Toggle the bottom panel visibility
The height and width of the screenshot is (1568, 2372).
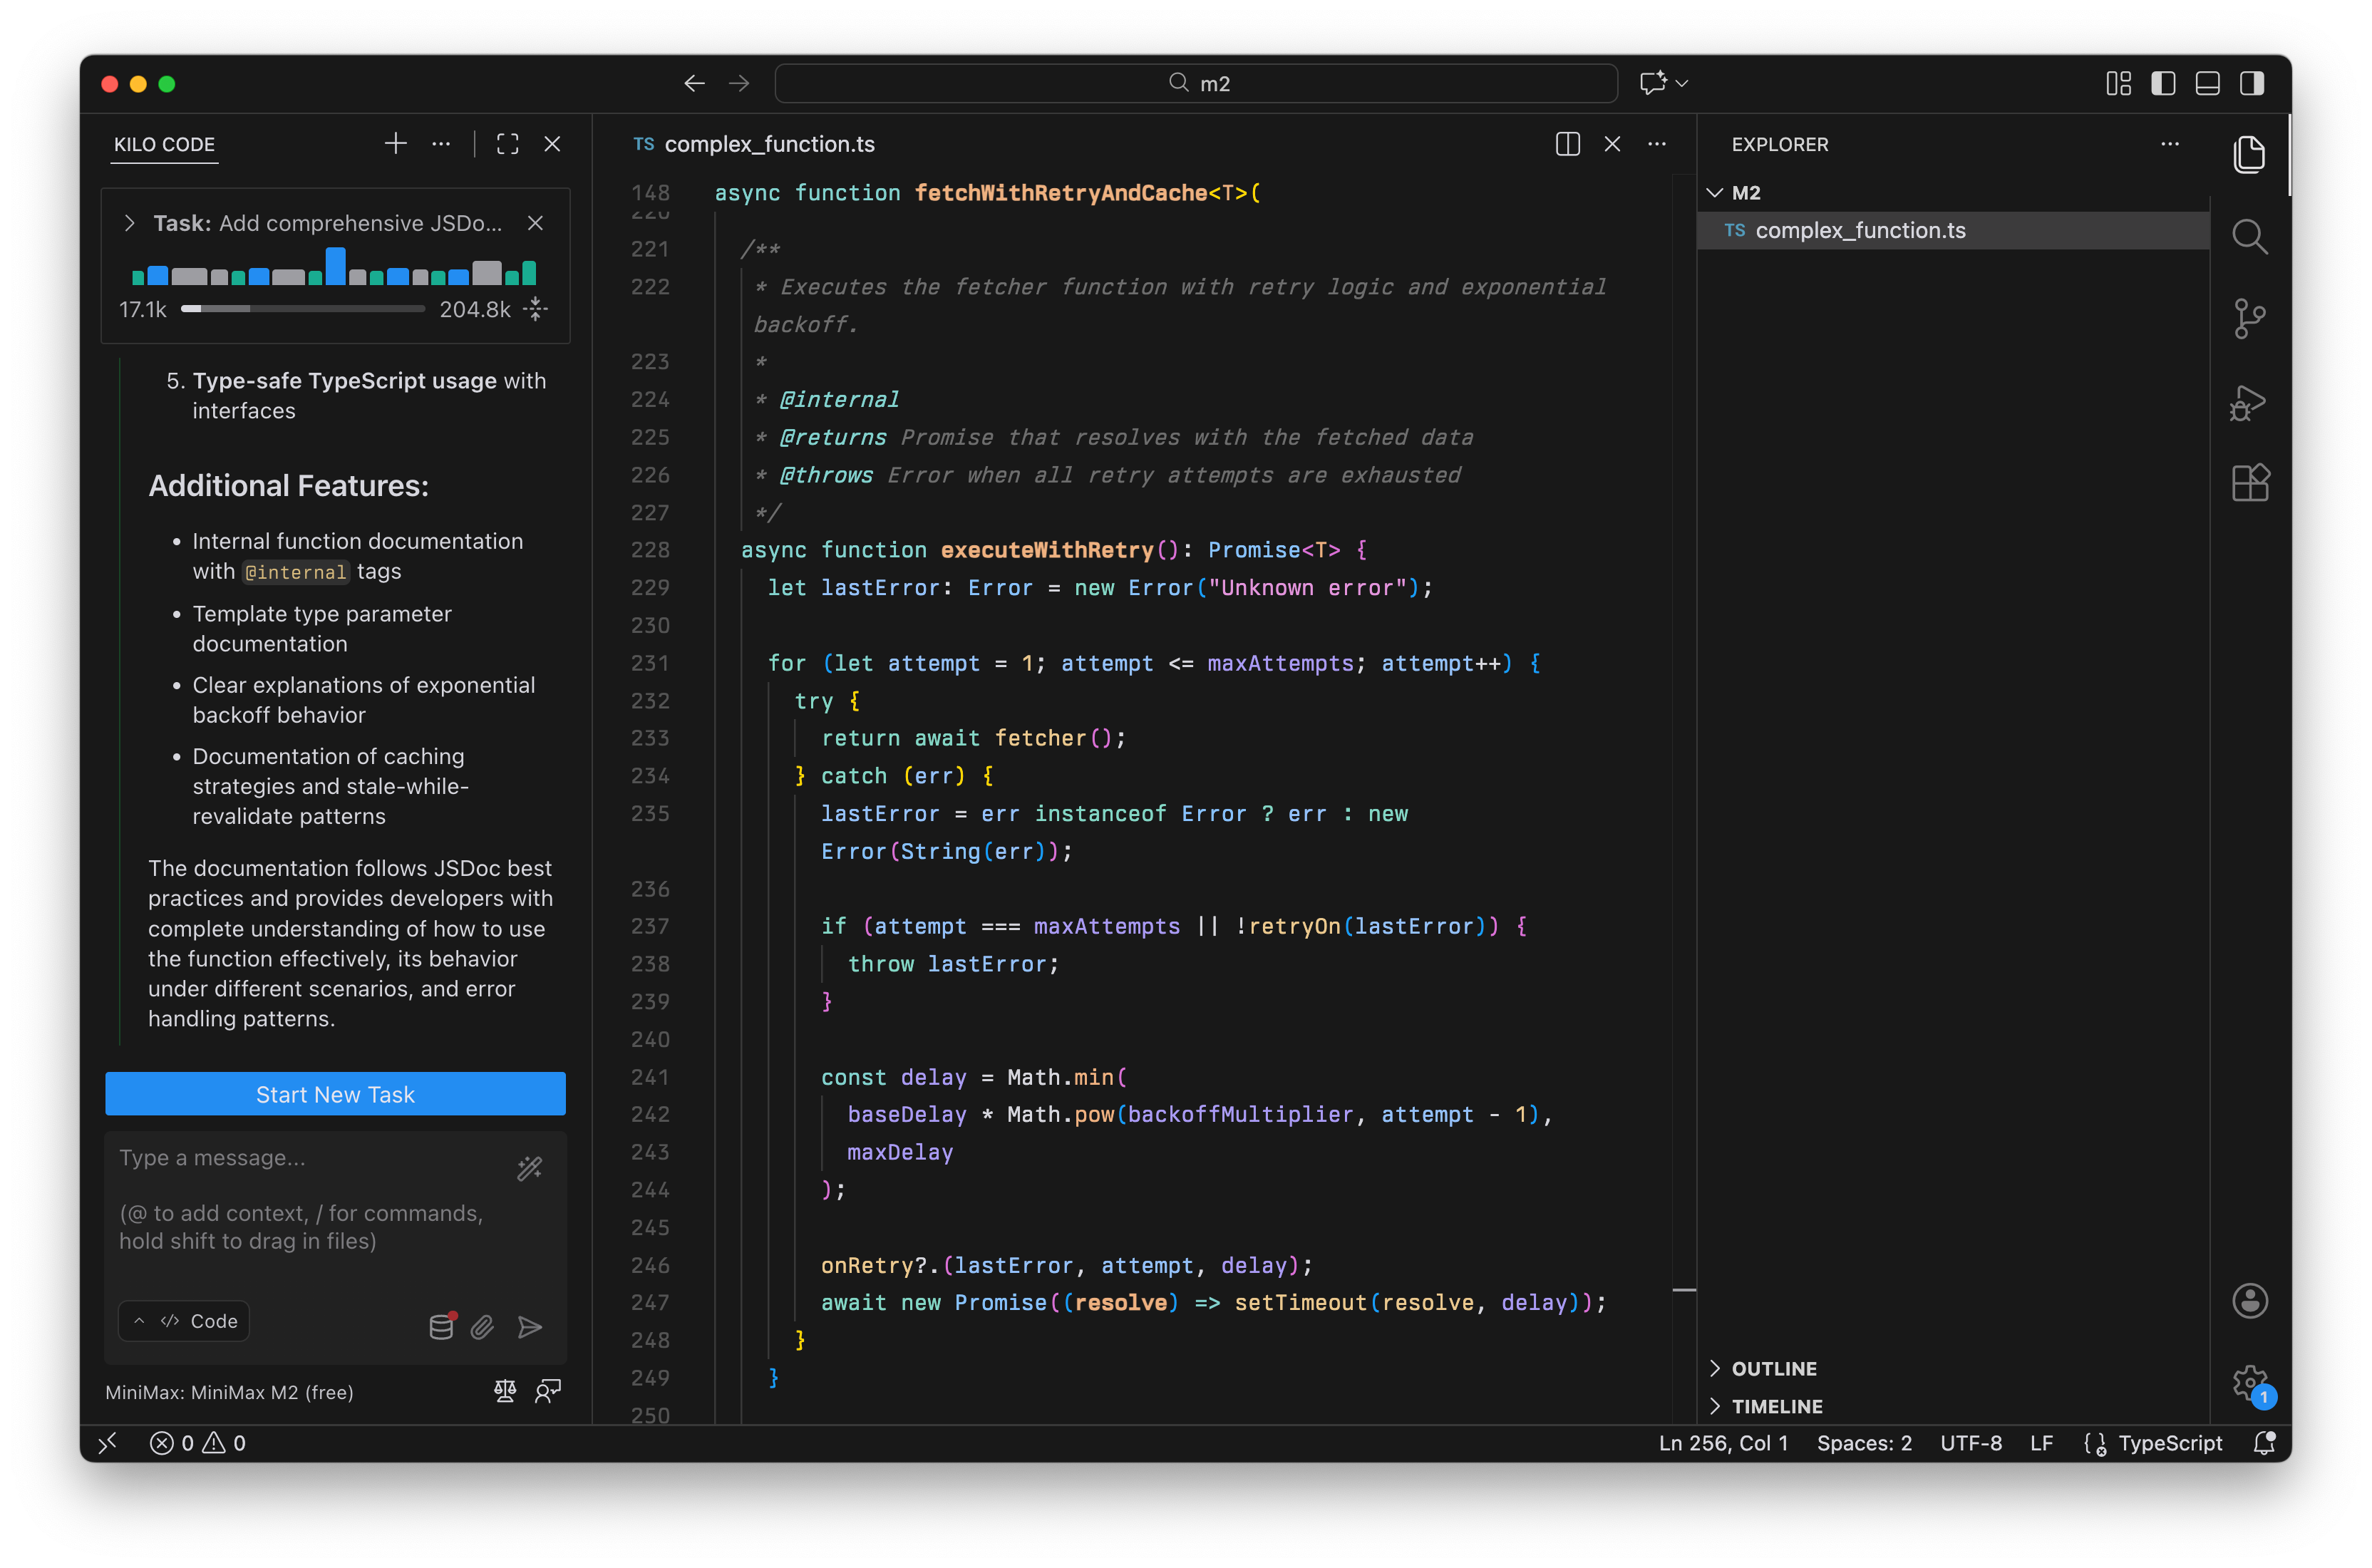tap(2207, 84)
